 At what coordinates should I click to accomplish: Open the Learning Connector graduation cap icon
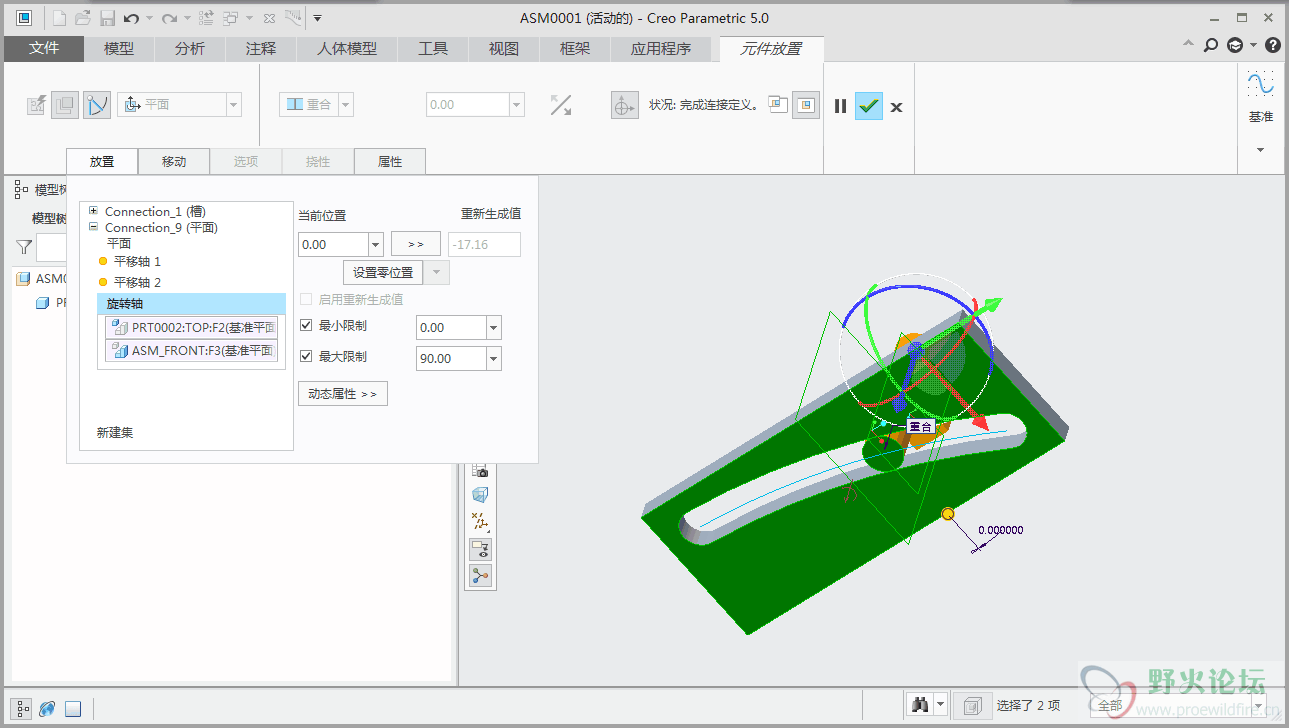(x=1236, y=45)
